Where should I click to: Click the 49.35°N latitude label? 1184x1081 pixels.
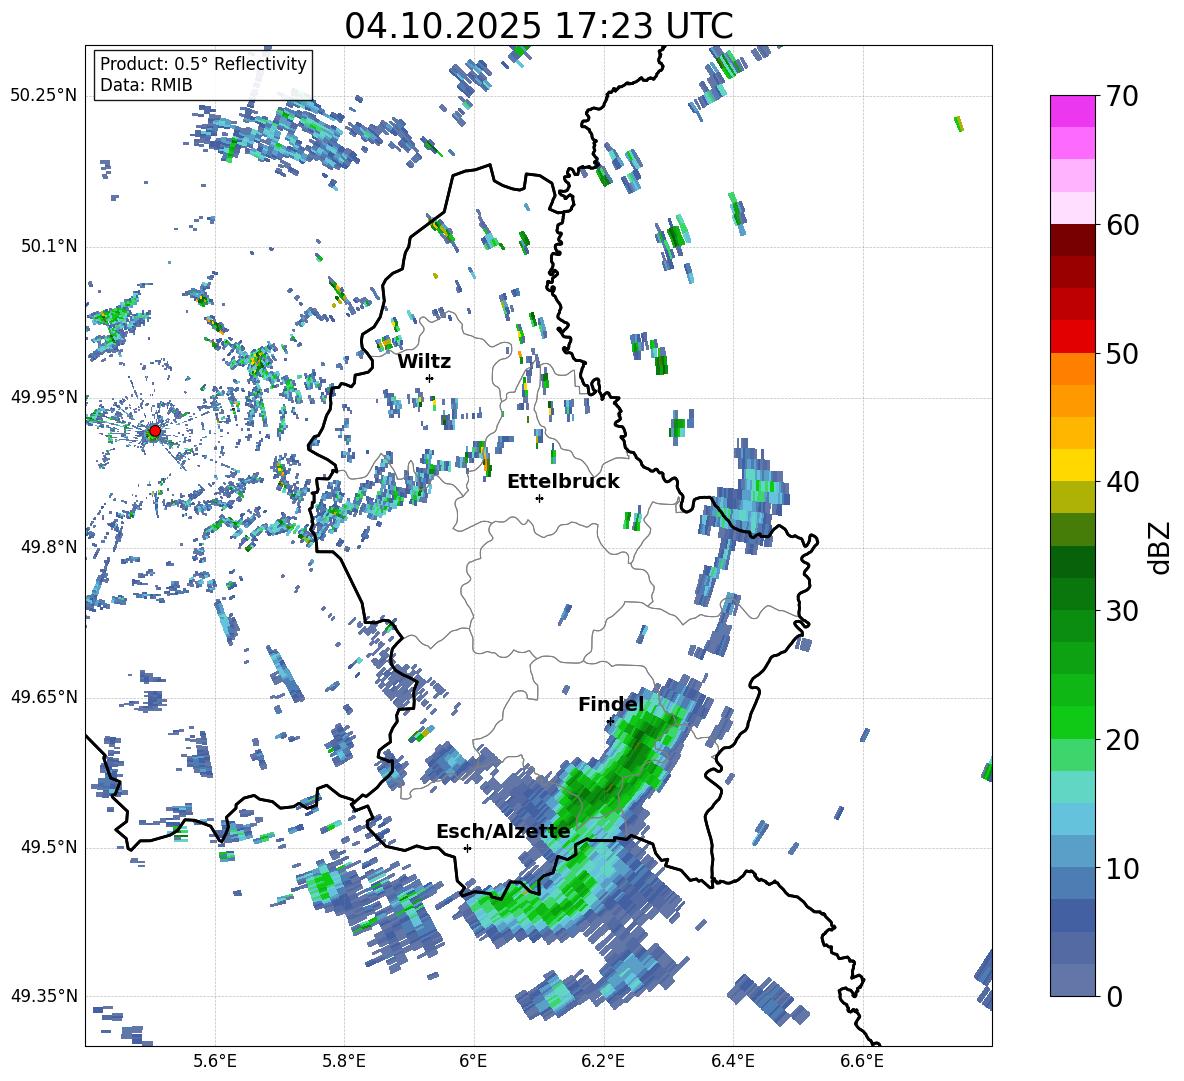(44, 996)
